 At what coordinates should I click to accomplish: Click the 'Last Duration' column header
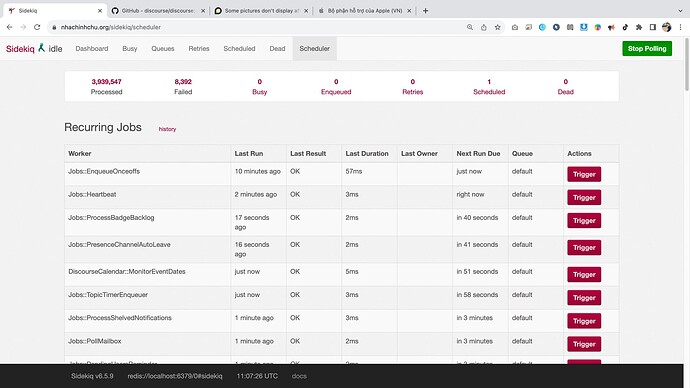[367, 154]
